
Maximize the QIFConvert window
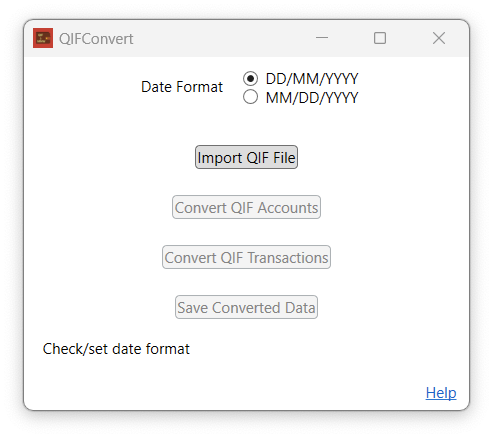tap(380, 38)
